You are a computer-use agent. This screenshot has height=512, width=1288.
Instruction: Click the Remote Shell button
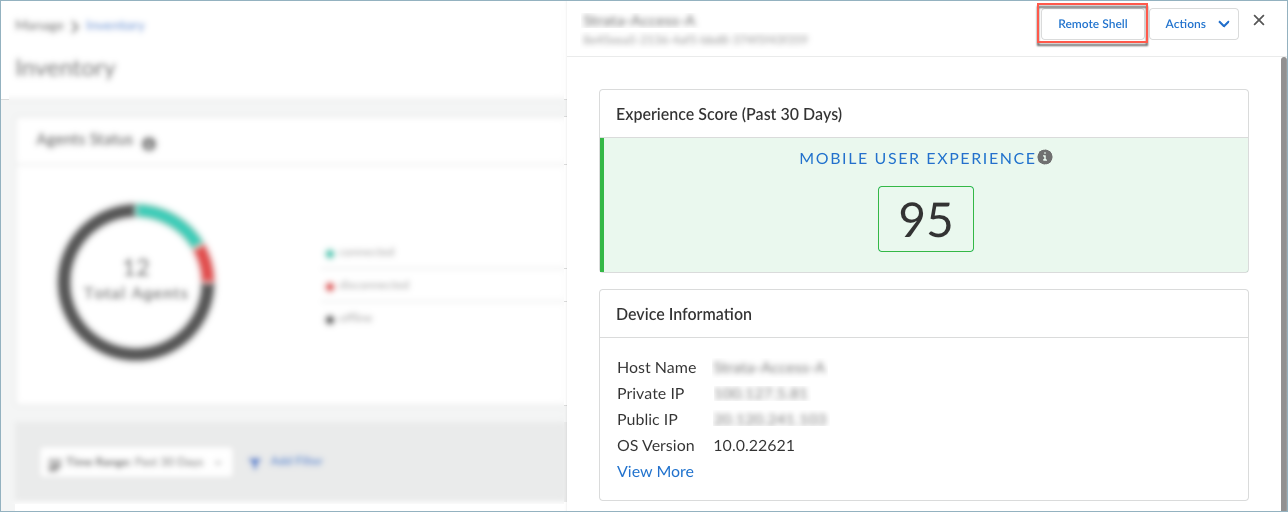pyautogui.click(x=1092, y=24)
